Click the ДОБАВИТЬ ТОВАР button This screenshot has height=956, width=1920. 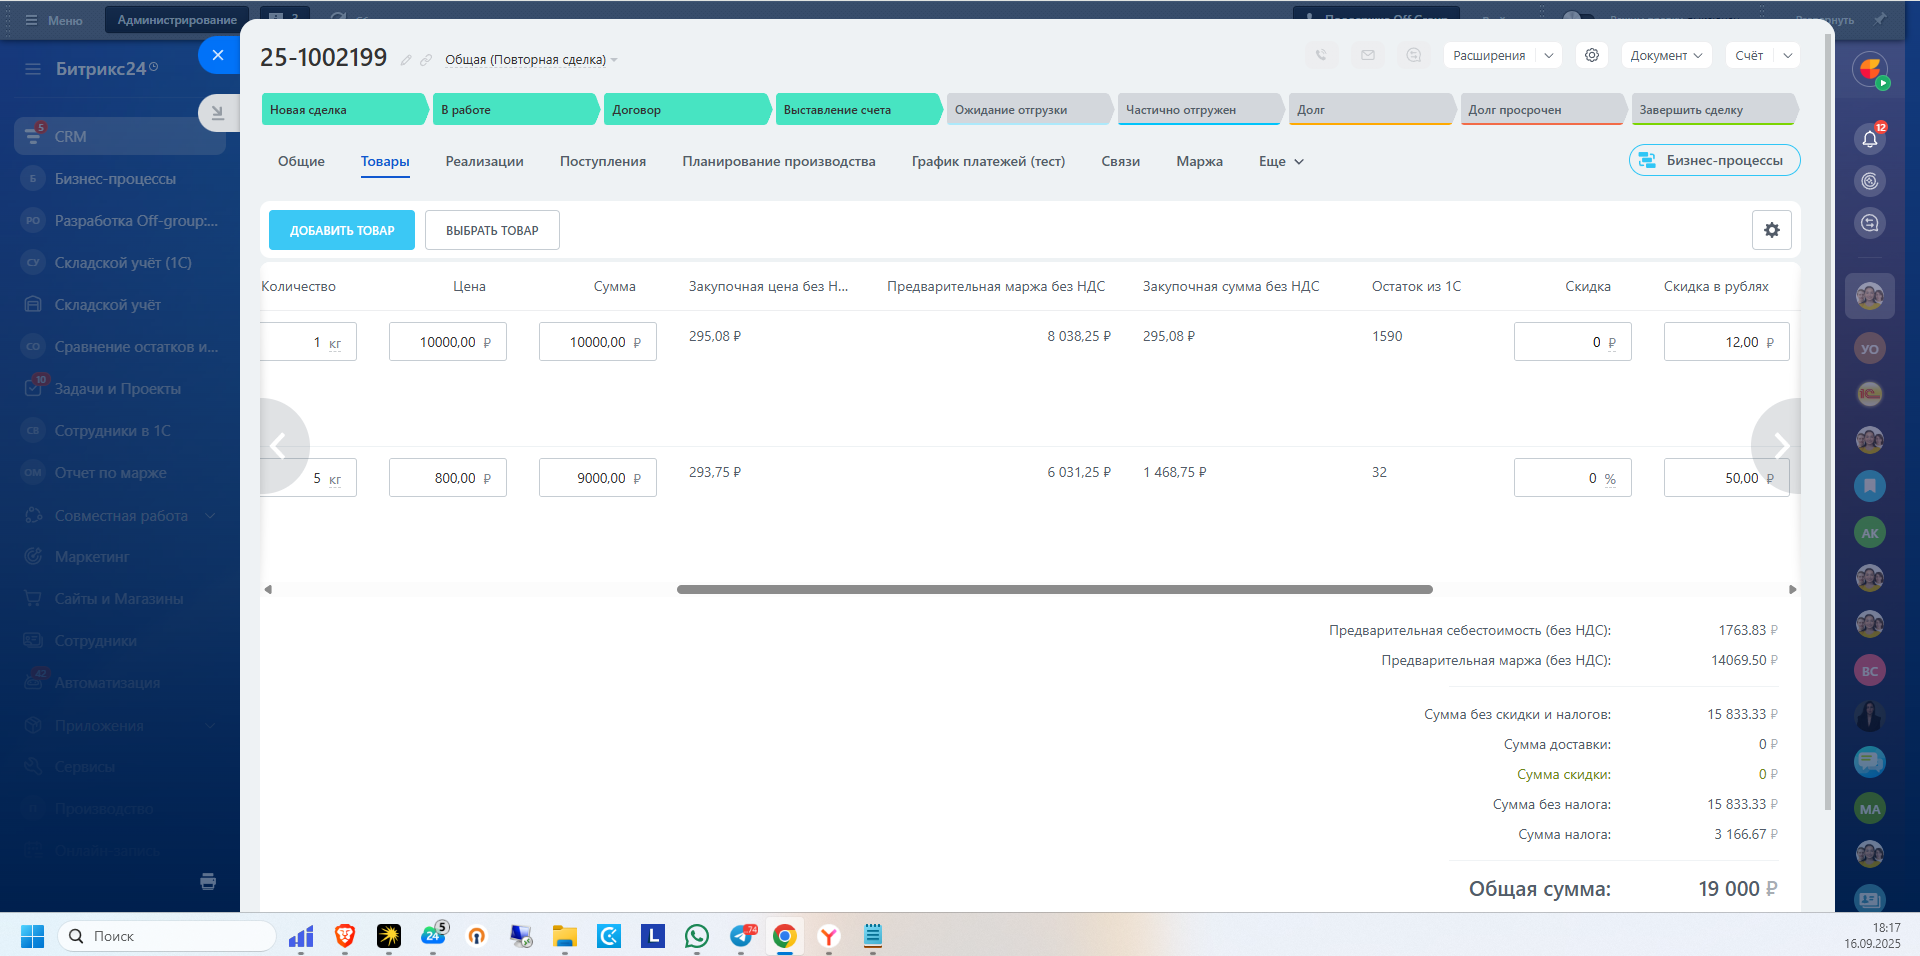(x=342, y=230)
